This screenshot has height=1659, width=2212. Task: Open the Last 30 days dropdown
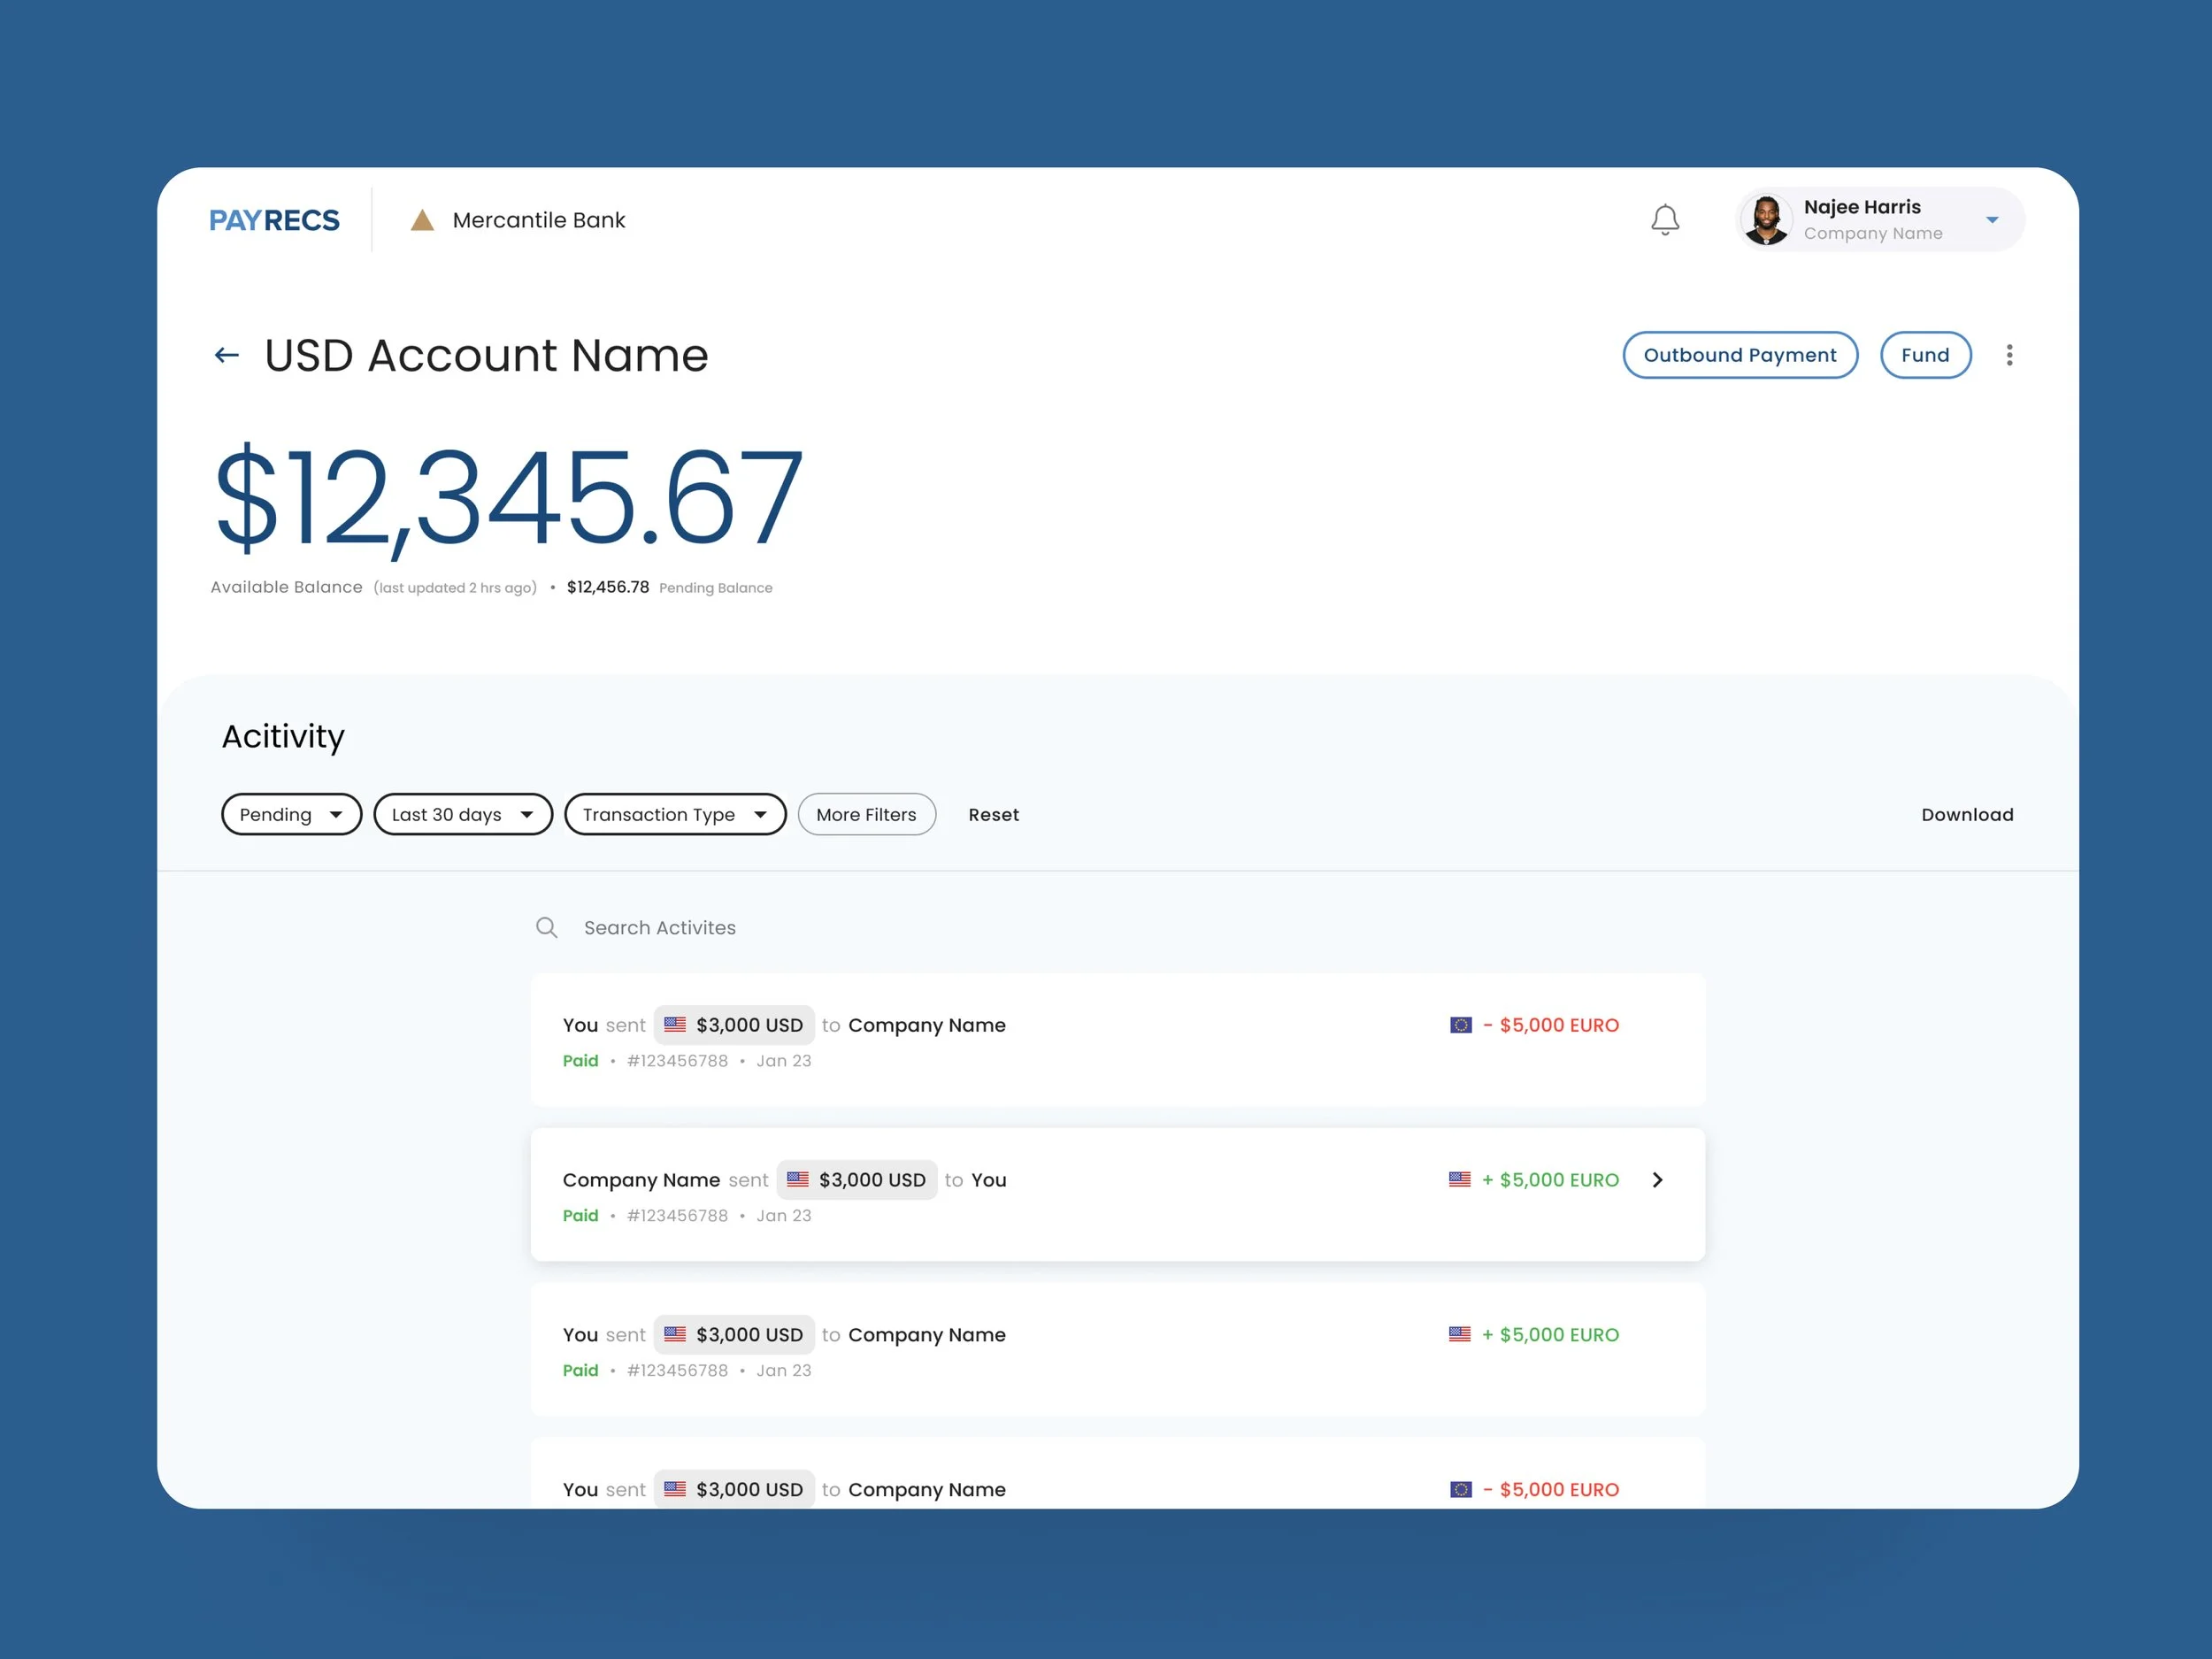[463, 814]
